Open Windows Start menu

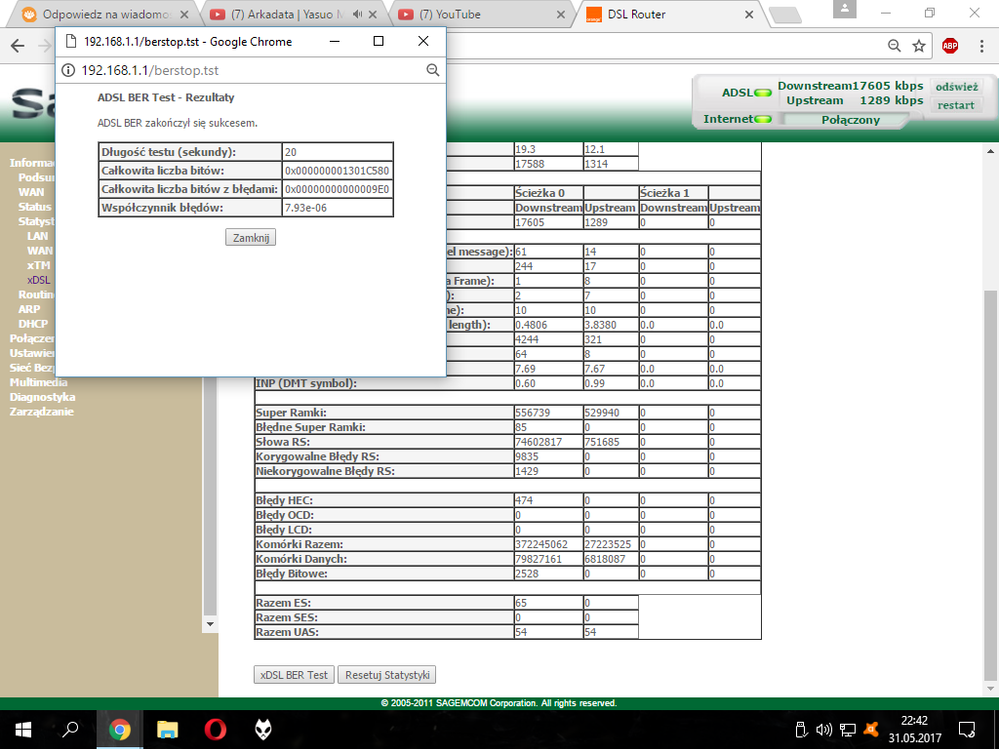pyautogui.click(x=23, y=728)
